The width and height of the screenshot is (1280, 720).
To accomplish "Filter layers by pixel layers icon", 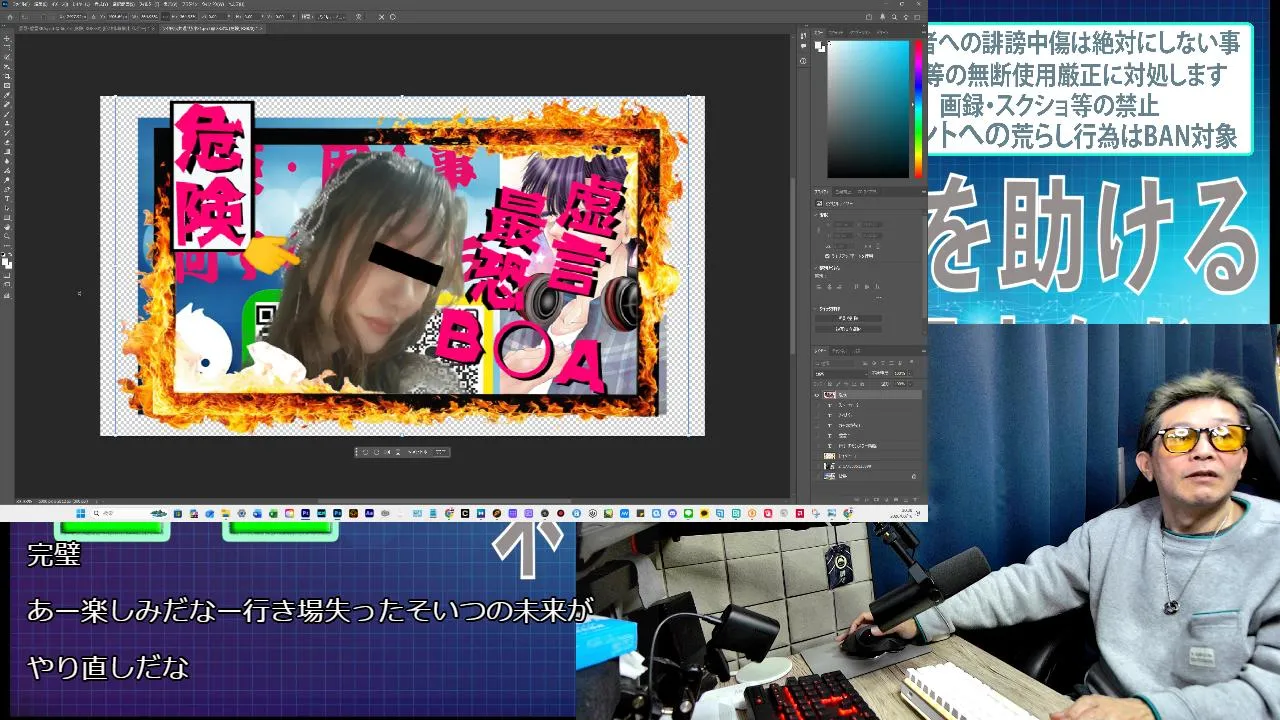I will (x=864, y=364).
